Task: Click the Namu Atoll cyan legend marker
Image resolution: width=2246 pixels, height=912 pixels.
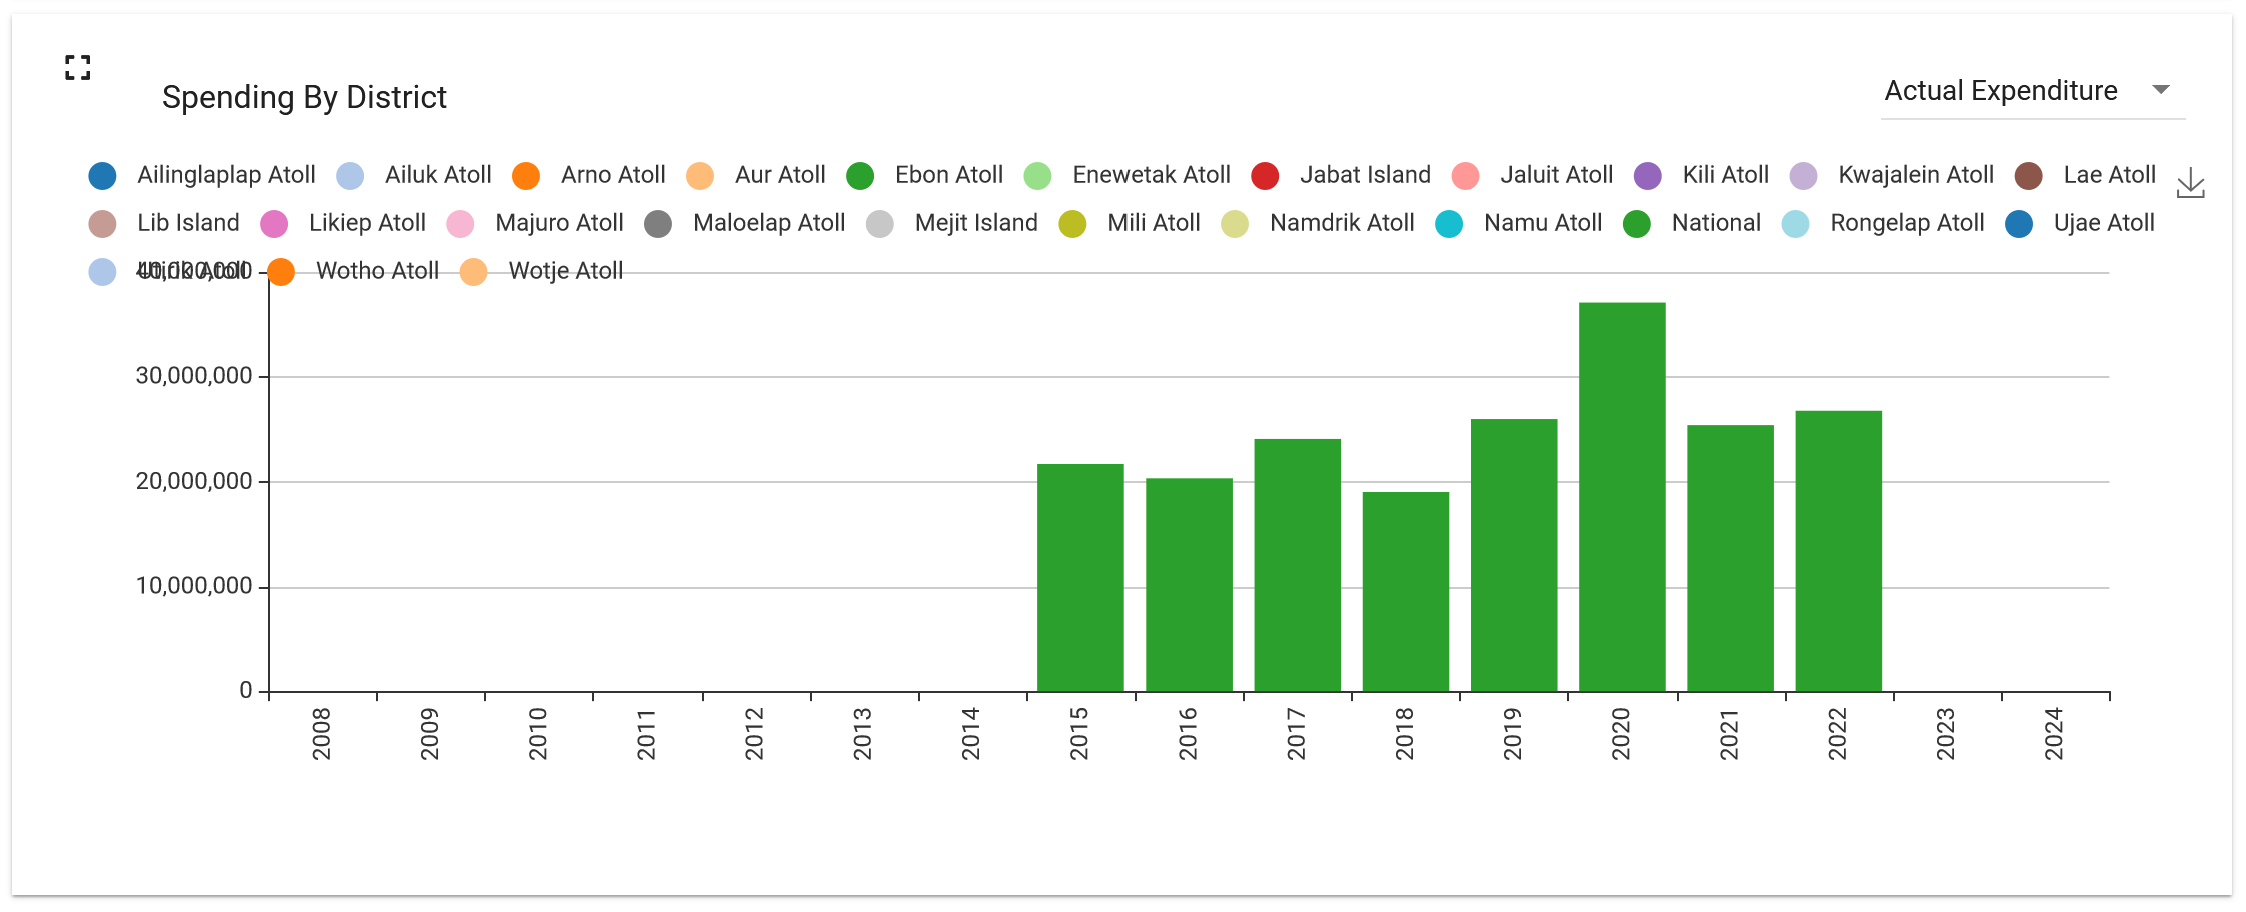Action: [1449, 224]
